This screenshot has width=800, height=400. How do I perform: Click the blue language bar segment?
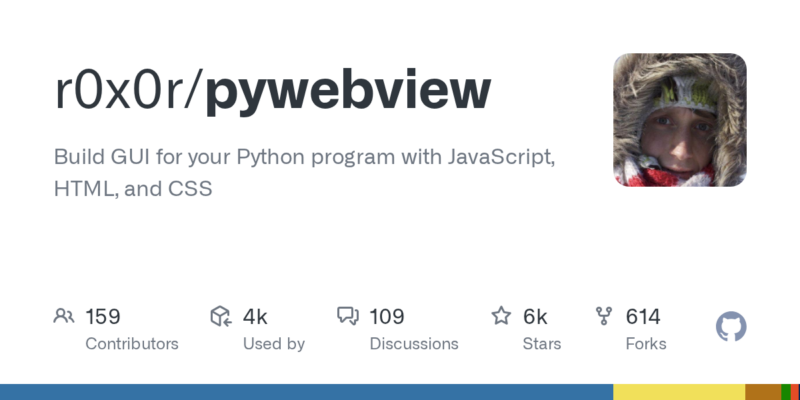pos(306,392)
